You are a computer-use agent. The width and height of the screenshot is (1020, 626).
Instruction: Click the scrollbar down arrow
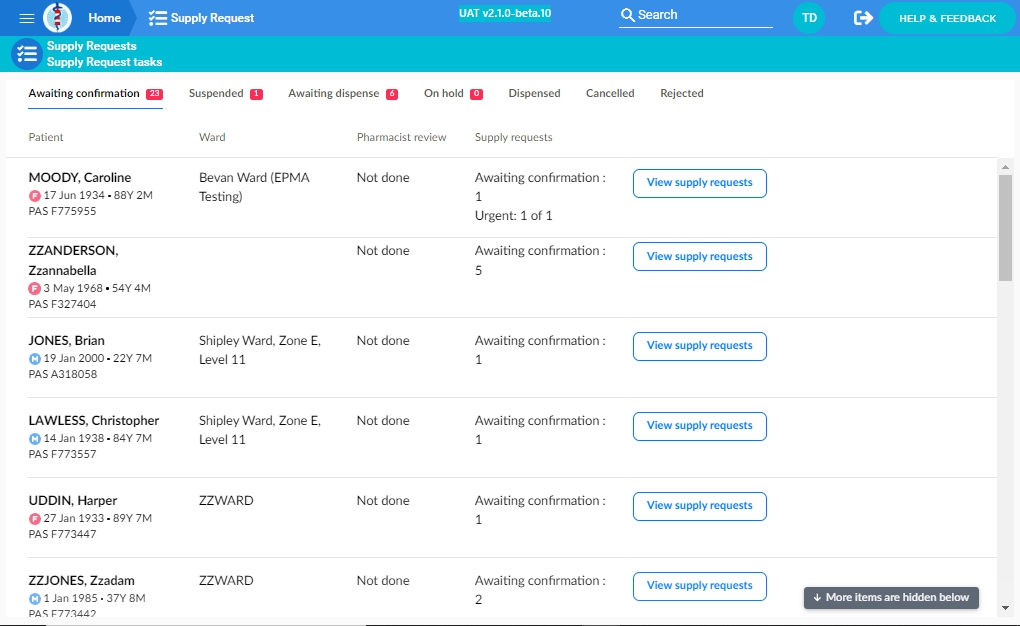[1005, 608]
